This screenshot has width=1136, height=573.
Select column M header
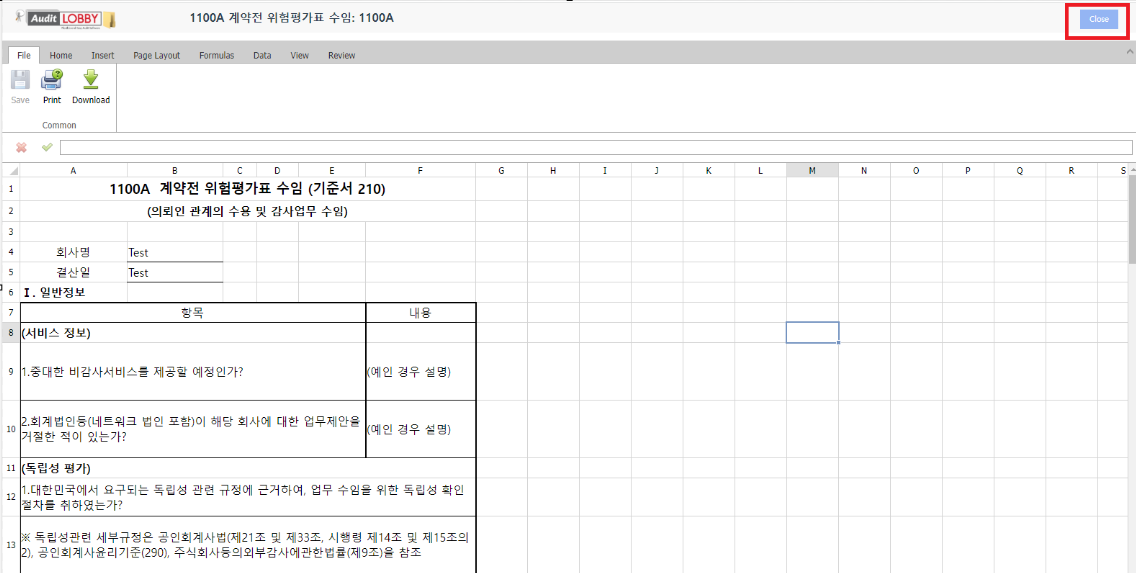pos(812,170)
